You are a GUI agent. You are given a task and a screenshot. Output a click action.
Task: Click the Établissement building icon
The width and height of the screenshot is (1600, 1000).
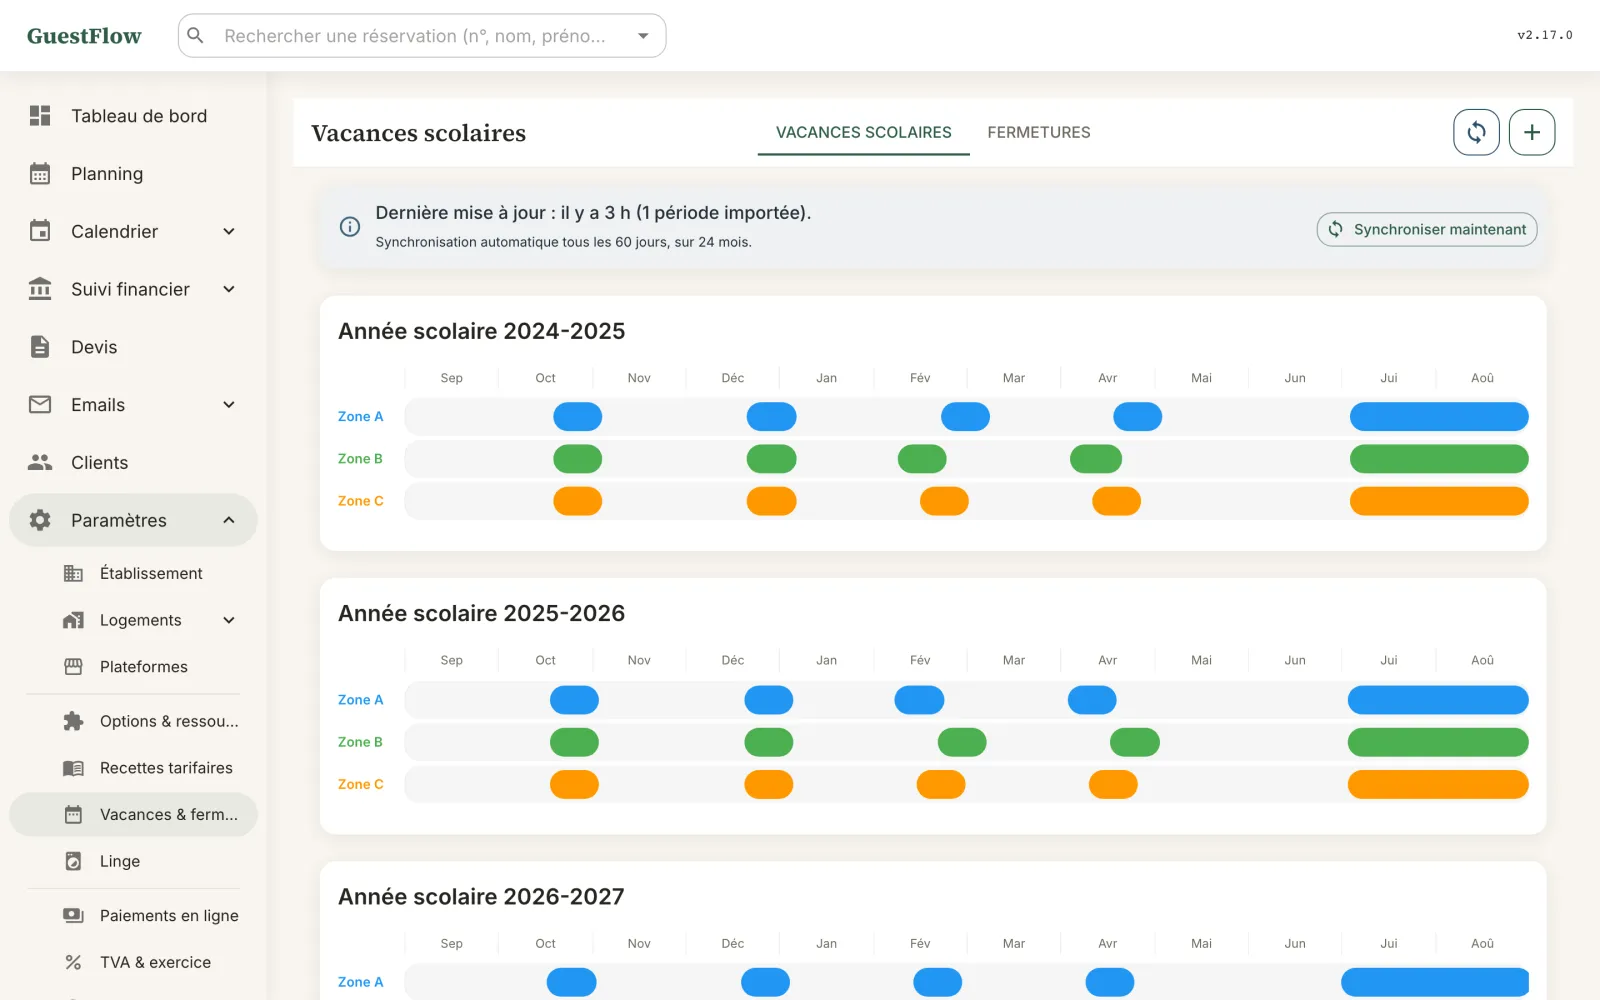[x=73, y=573]
